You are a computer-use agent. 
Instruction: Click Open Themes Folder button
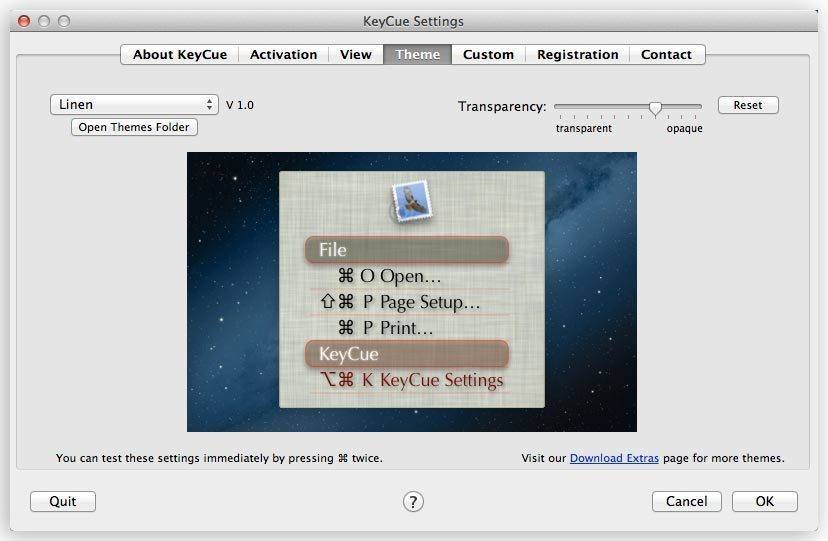coord(134,127)
